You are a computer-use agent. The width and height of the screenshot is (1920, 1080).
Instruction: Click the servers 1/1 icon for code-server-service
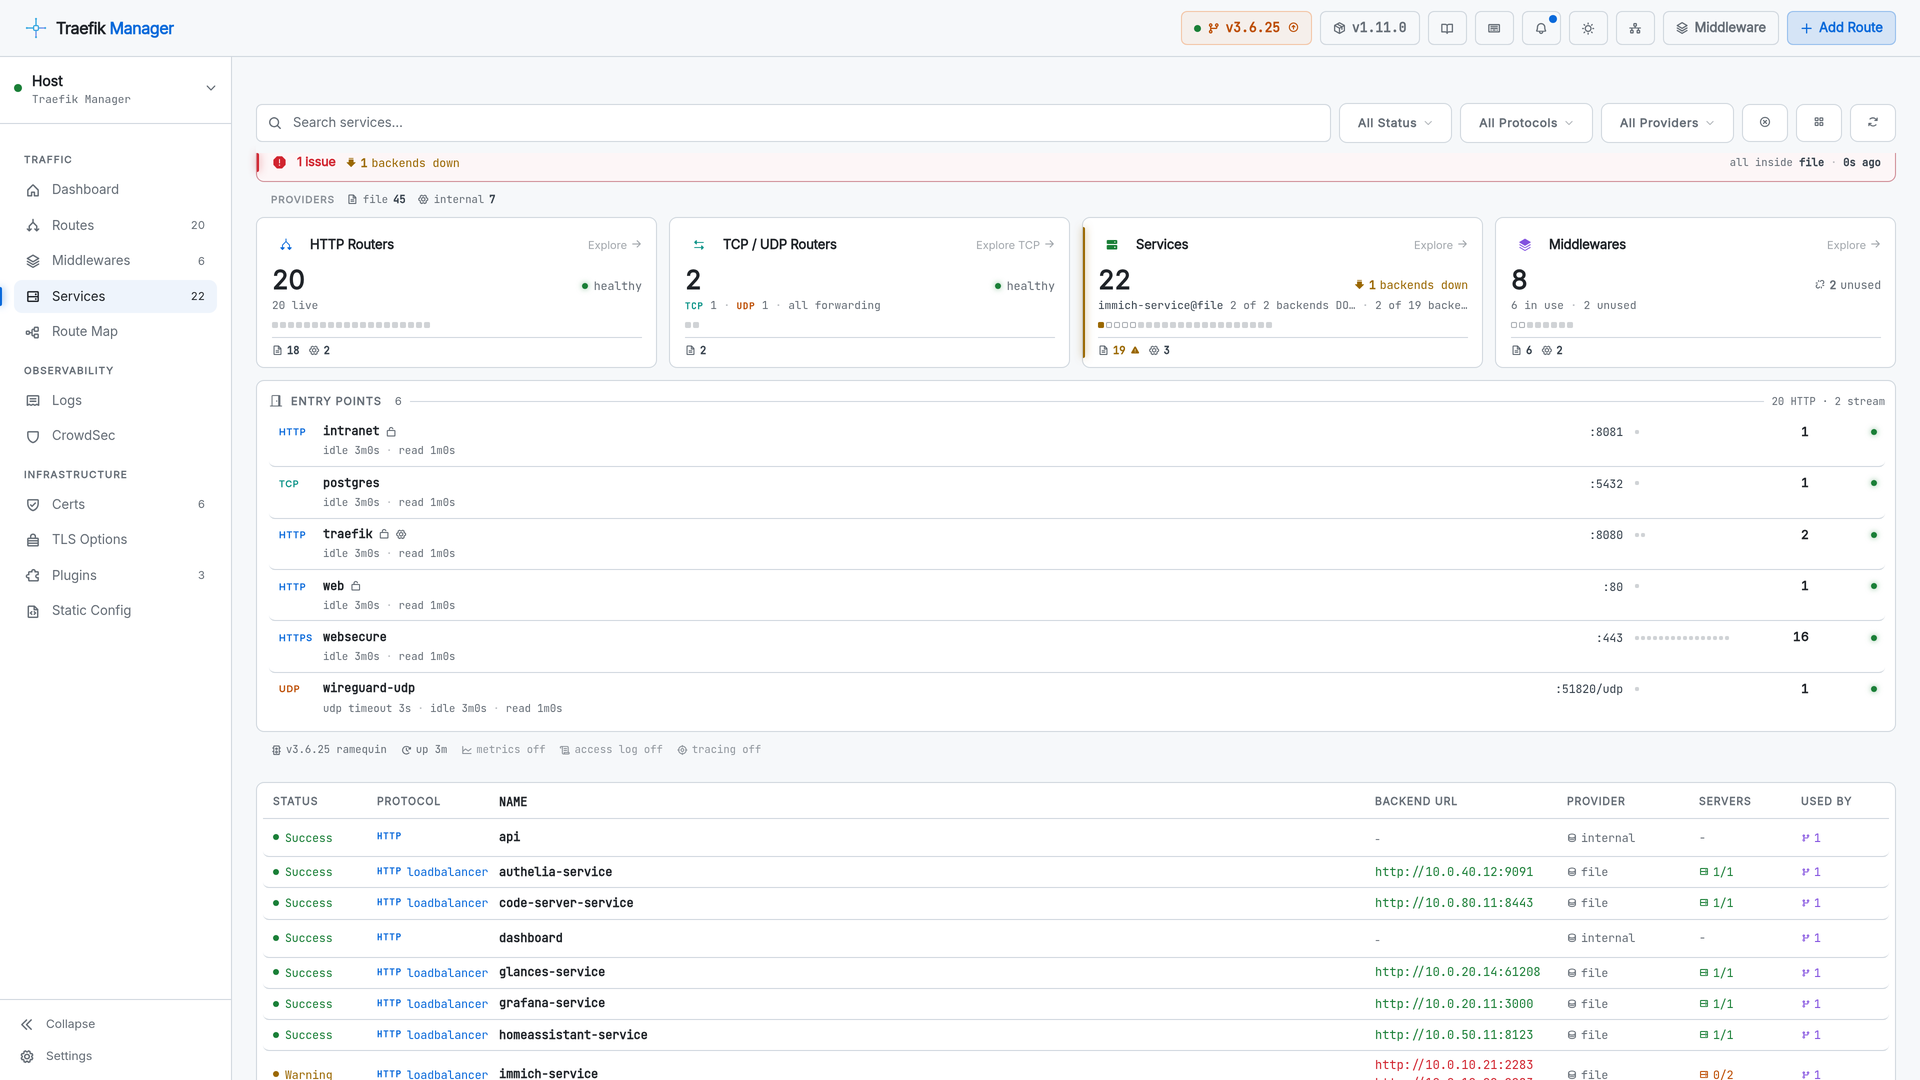1704,903
